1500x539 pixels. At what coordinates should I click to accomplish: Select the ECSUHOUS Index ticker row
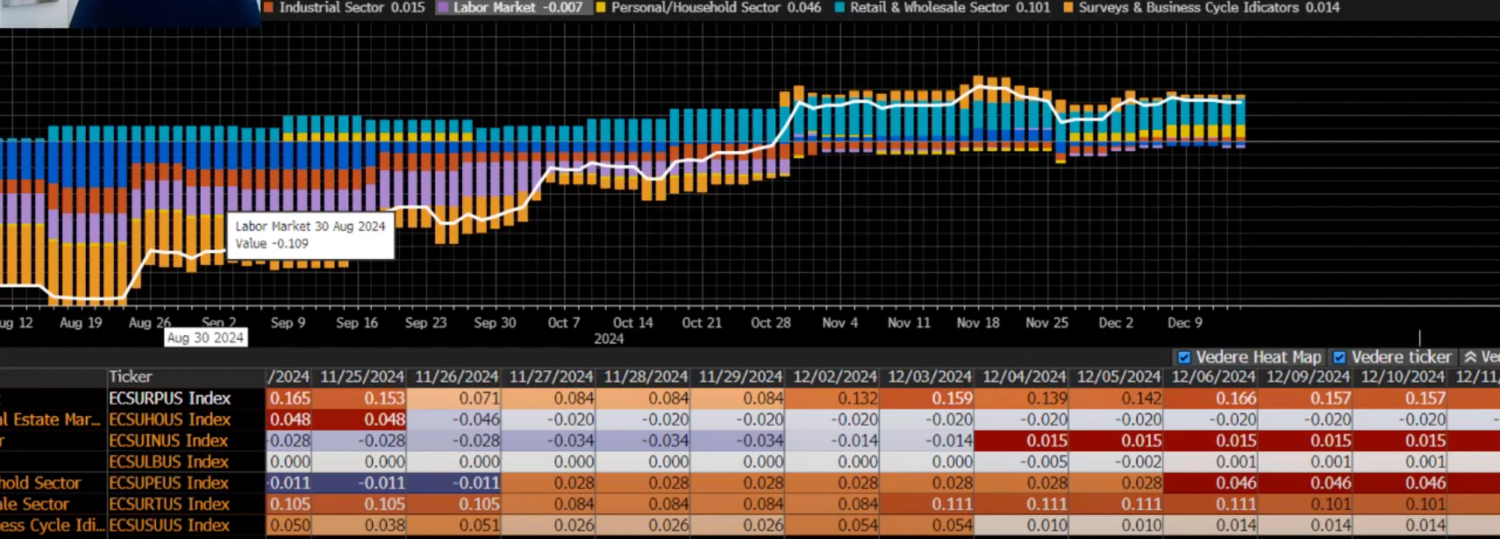pos(169,419)
